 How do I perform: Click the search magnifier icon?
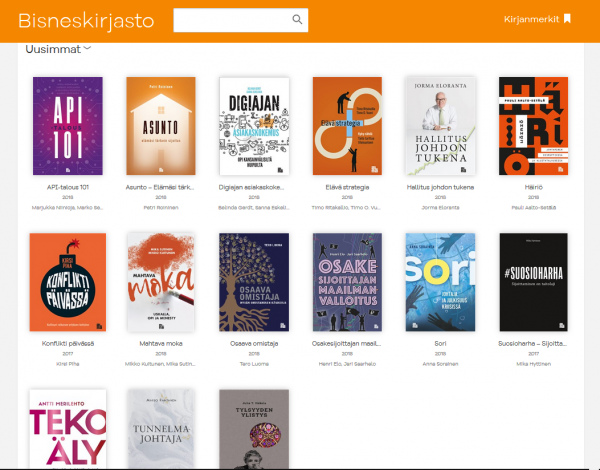(297, 20)
